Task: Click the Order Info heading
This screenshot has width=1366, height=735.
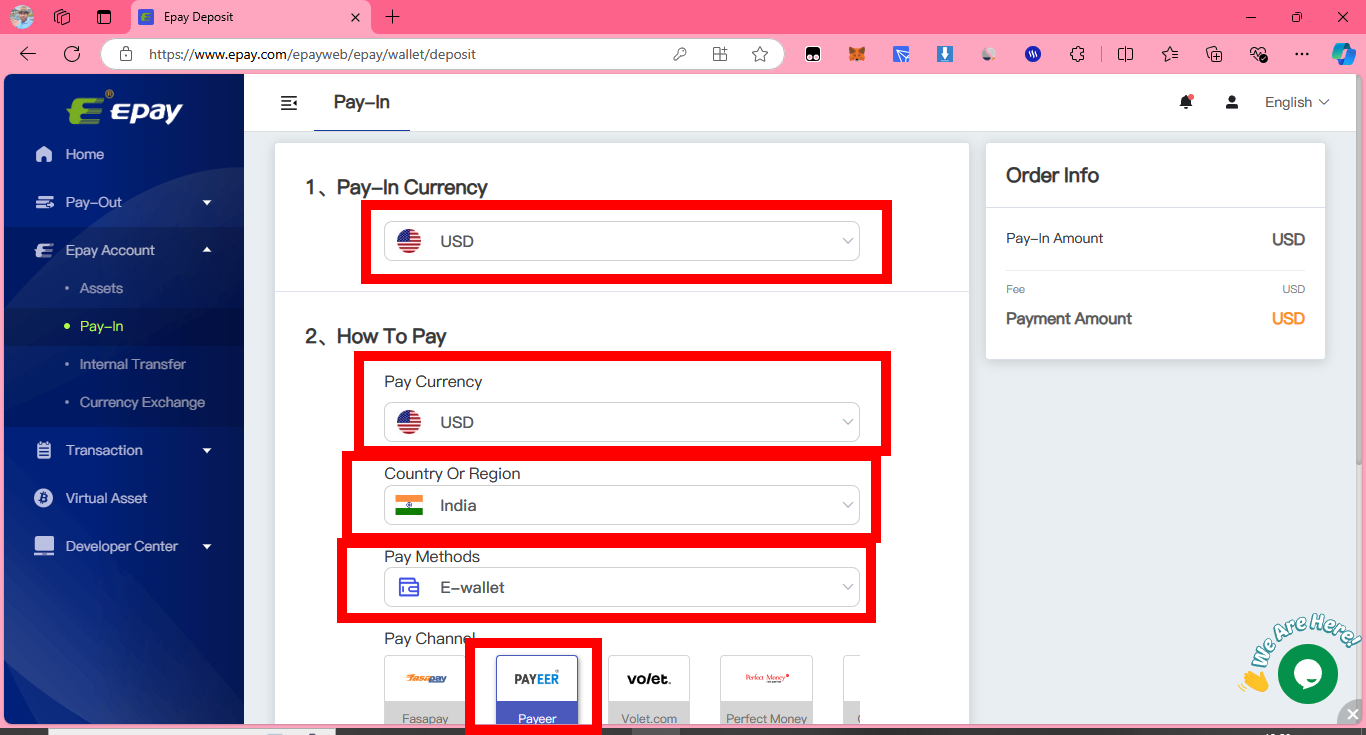Action: 1052,175
